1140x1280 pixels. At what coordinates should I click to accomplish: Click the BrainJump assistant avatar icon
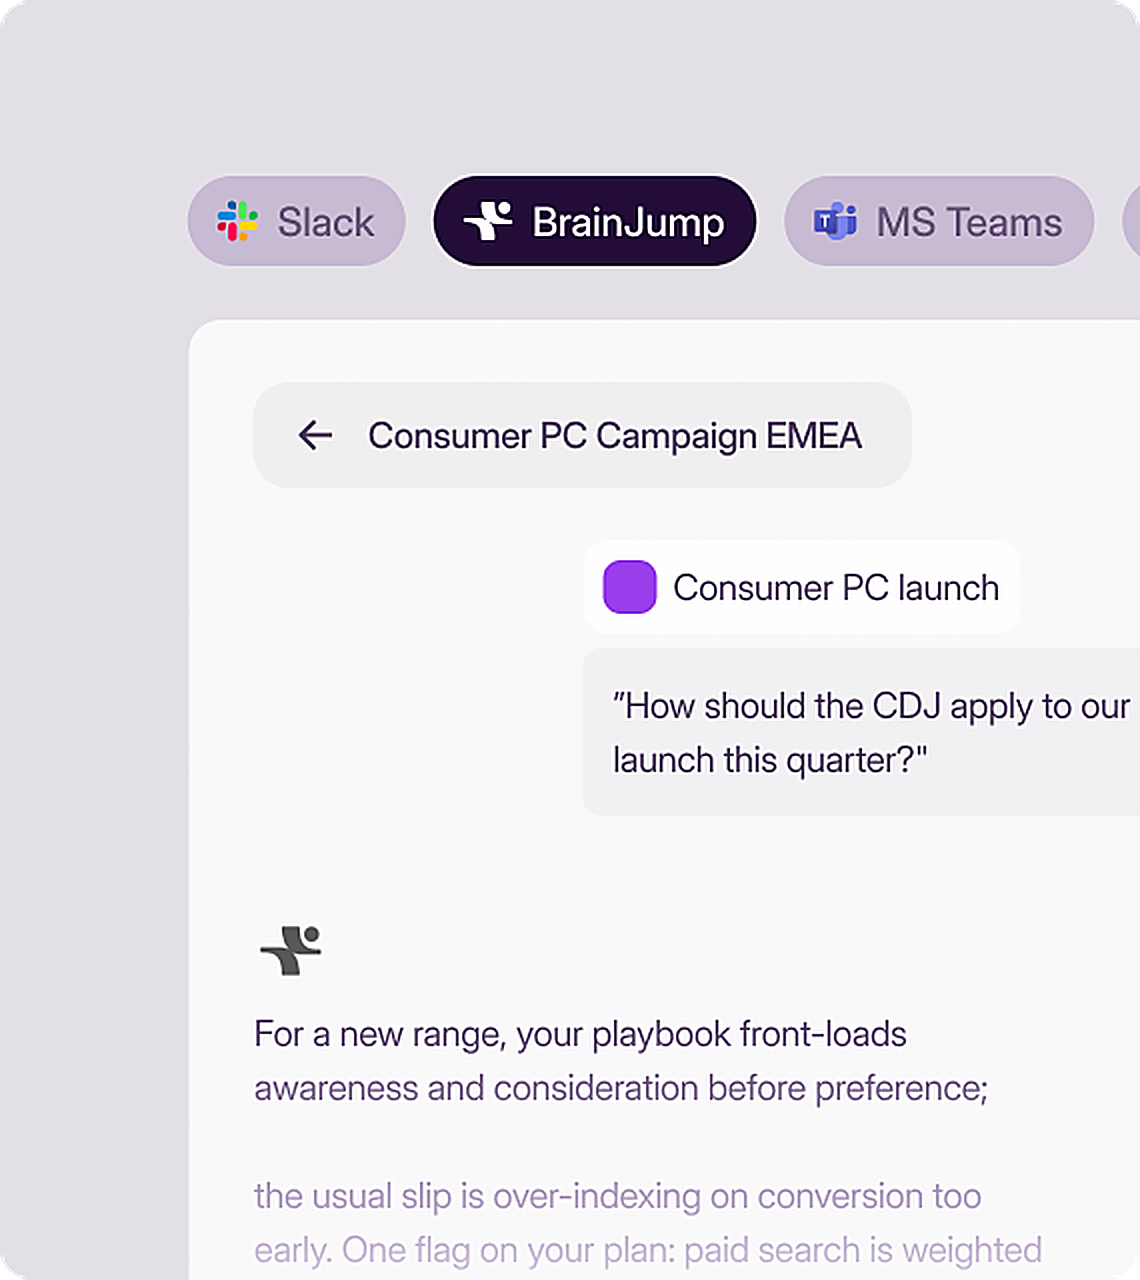point(291,950)
